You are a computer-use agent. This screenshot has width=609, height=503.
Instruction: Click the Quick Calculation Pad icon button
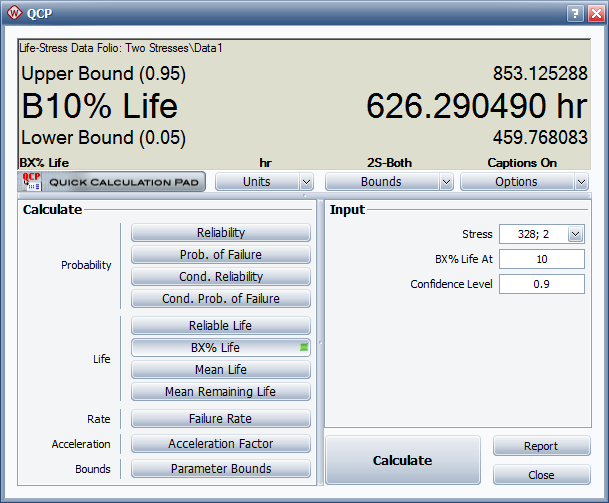(112, 182)
